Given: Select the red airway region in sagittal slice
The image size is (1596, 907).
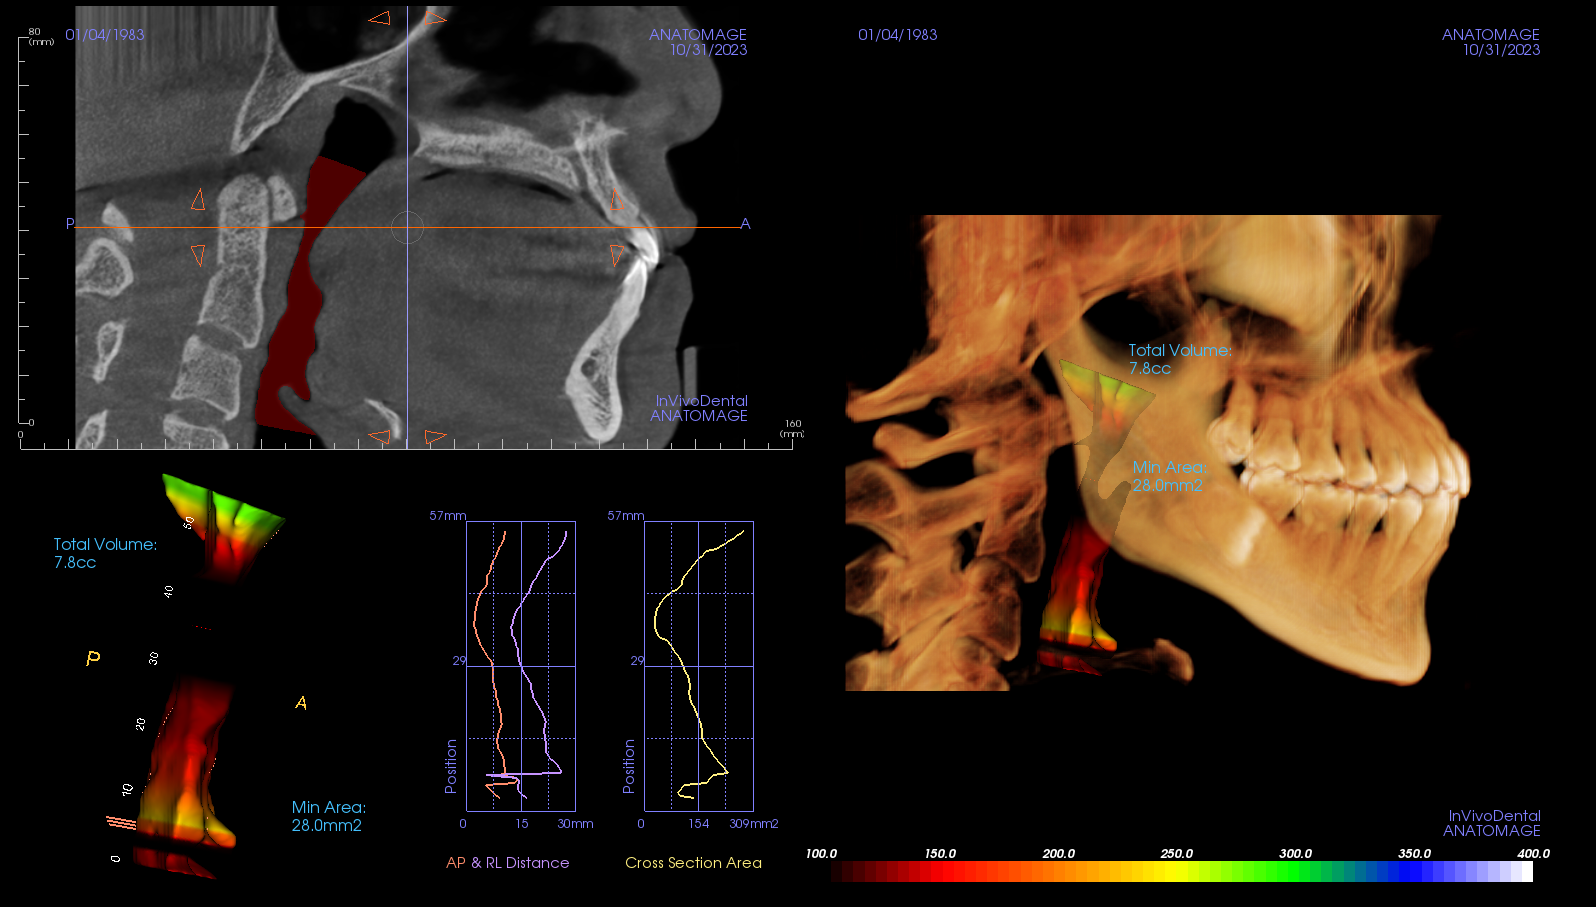Looking at the screenshot, I should pos(300,300).
